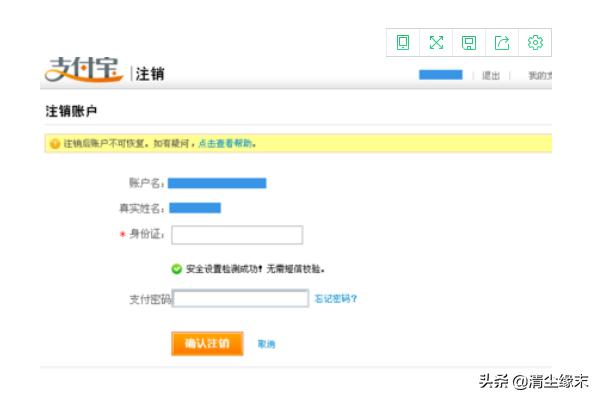
Task: Click the green success checkmark icon
Action: [176, 269]
